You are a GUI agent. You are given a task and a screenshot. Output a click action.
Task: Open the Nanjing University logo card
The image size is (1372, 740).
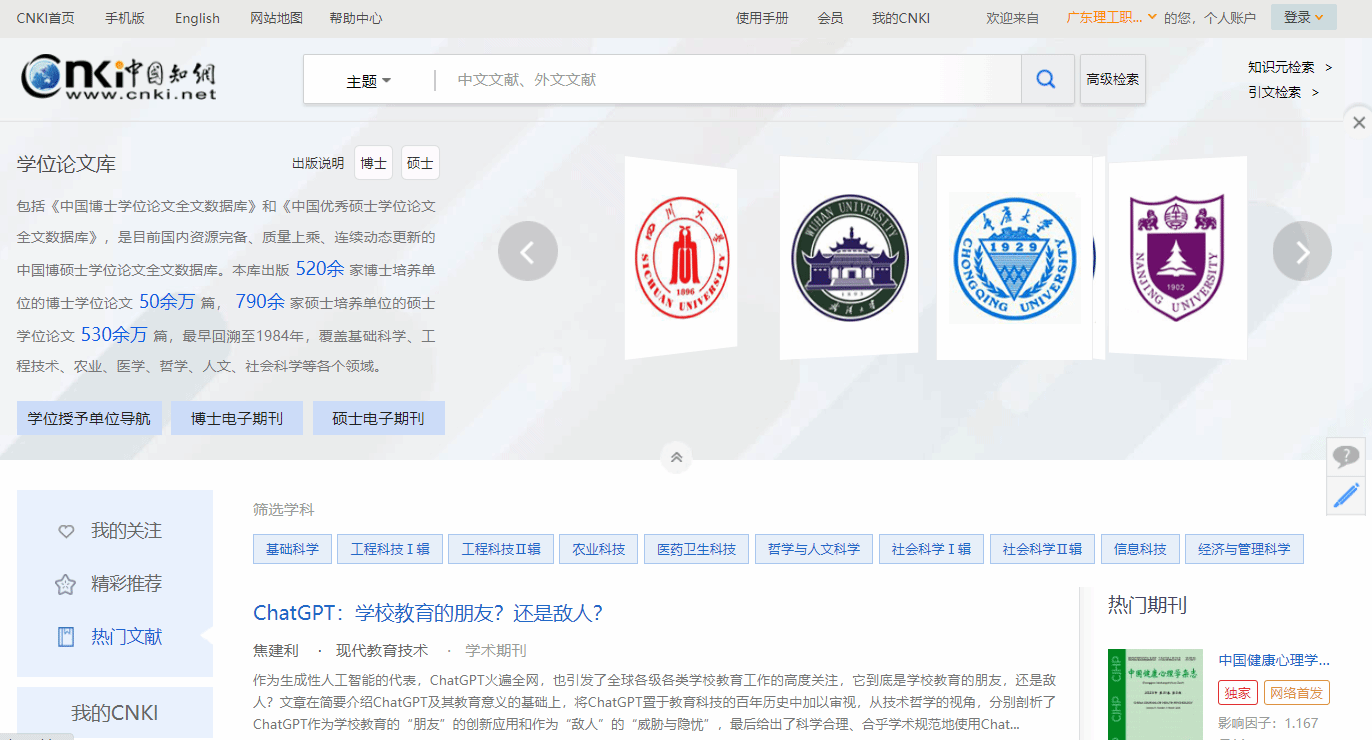(x=1177, y=258)
